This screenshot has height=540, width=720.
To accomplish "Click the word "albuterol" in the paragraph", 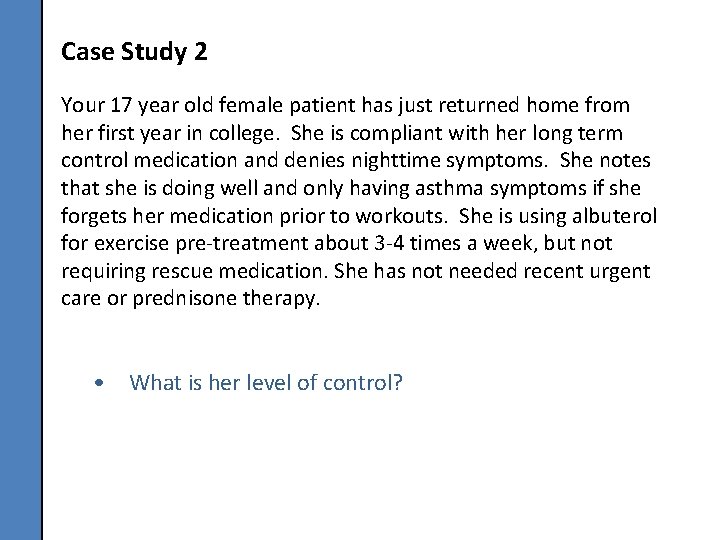I will [x=614, y=216].
